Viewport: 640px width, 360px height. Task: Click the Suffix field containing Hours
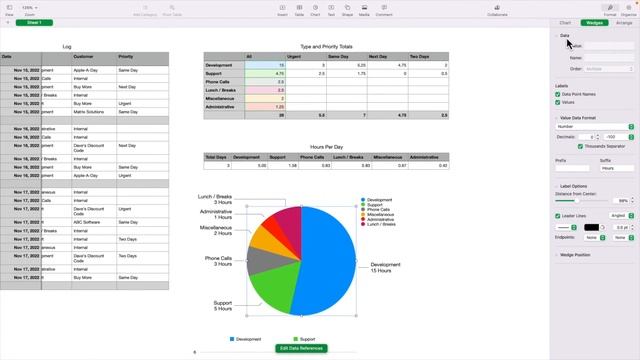617,168
